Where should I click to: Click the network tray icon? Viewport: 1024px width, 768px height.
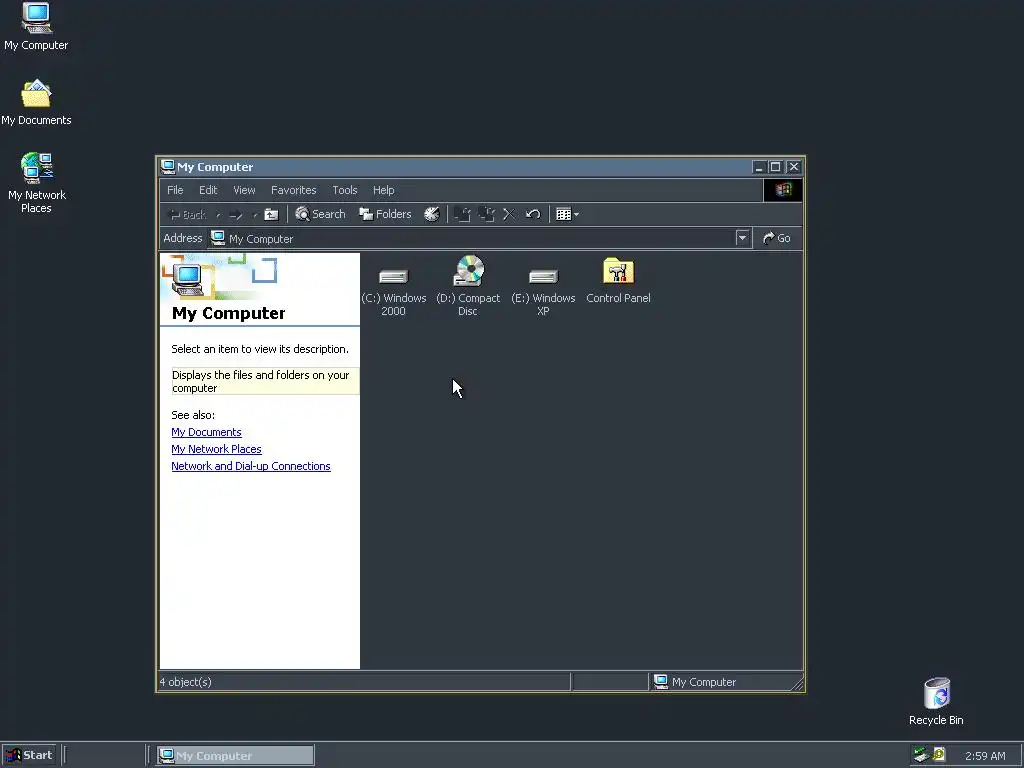(921, 755)
